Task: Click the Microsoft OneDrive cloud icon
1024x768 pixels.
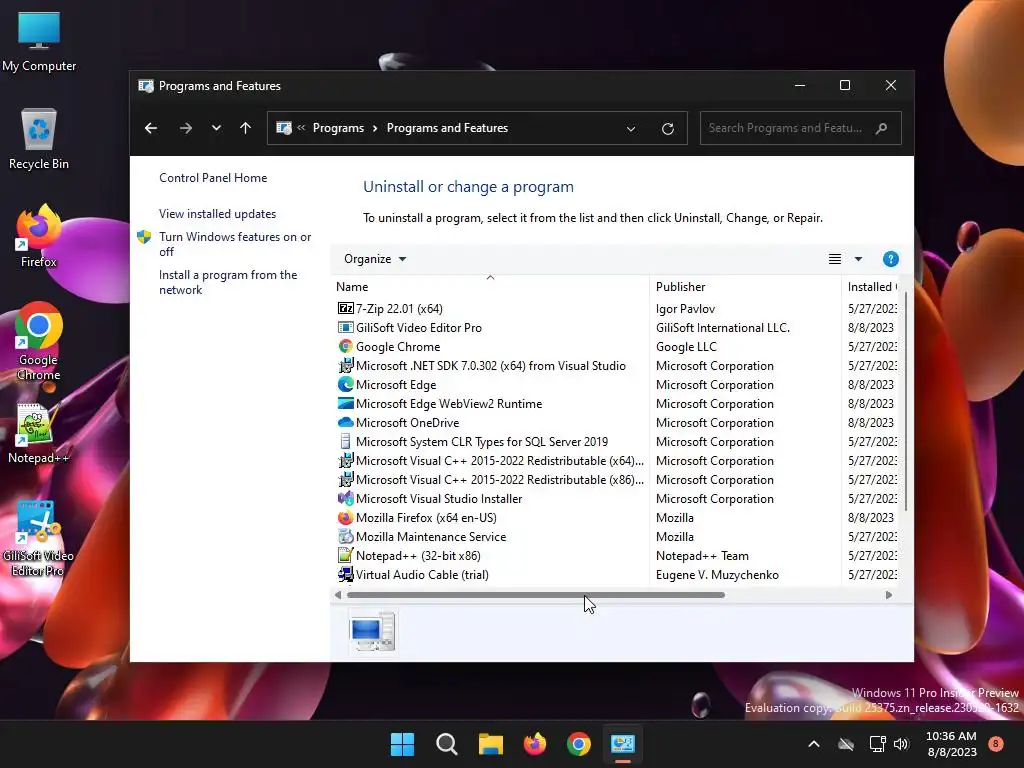Action: (345, 422)
